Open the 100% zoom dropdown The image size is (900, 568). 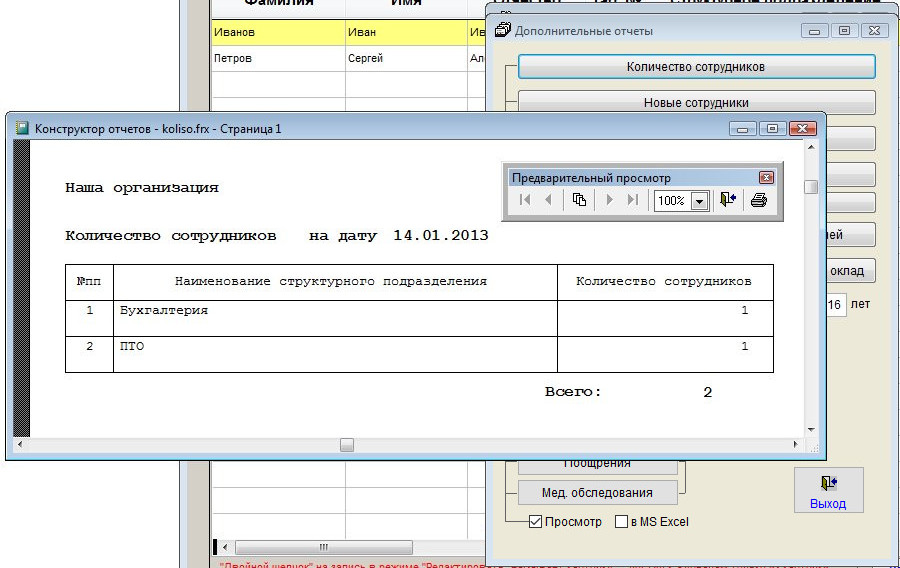[699, 201]
